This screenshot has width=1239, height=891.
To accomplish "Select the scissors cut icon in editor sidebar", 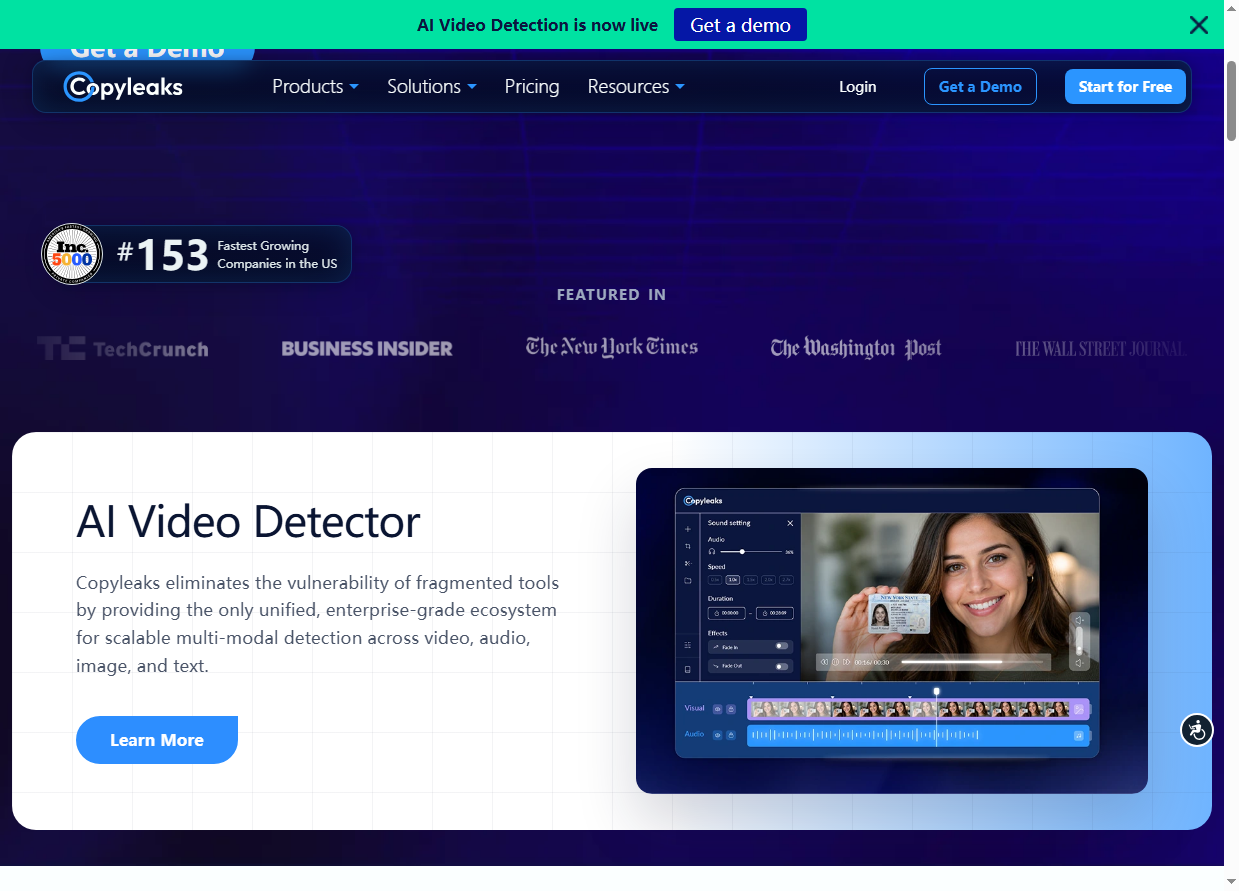I will (x=688, y=563).
